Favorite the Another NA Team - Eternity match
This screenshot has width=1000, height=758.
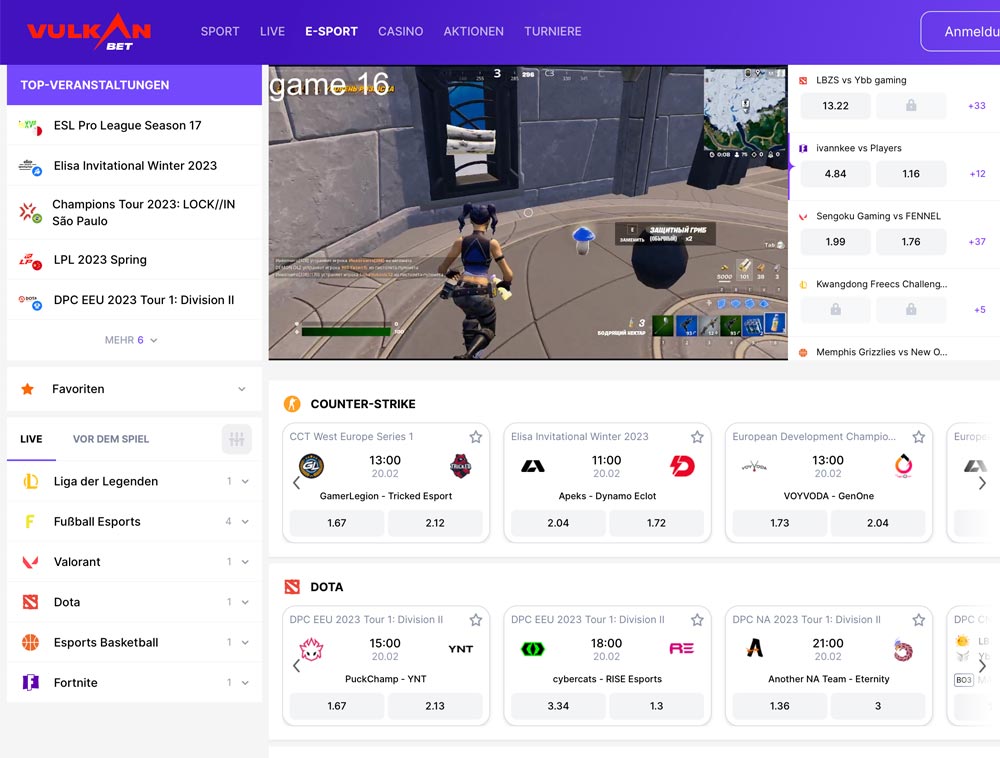918,620
